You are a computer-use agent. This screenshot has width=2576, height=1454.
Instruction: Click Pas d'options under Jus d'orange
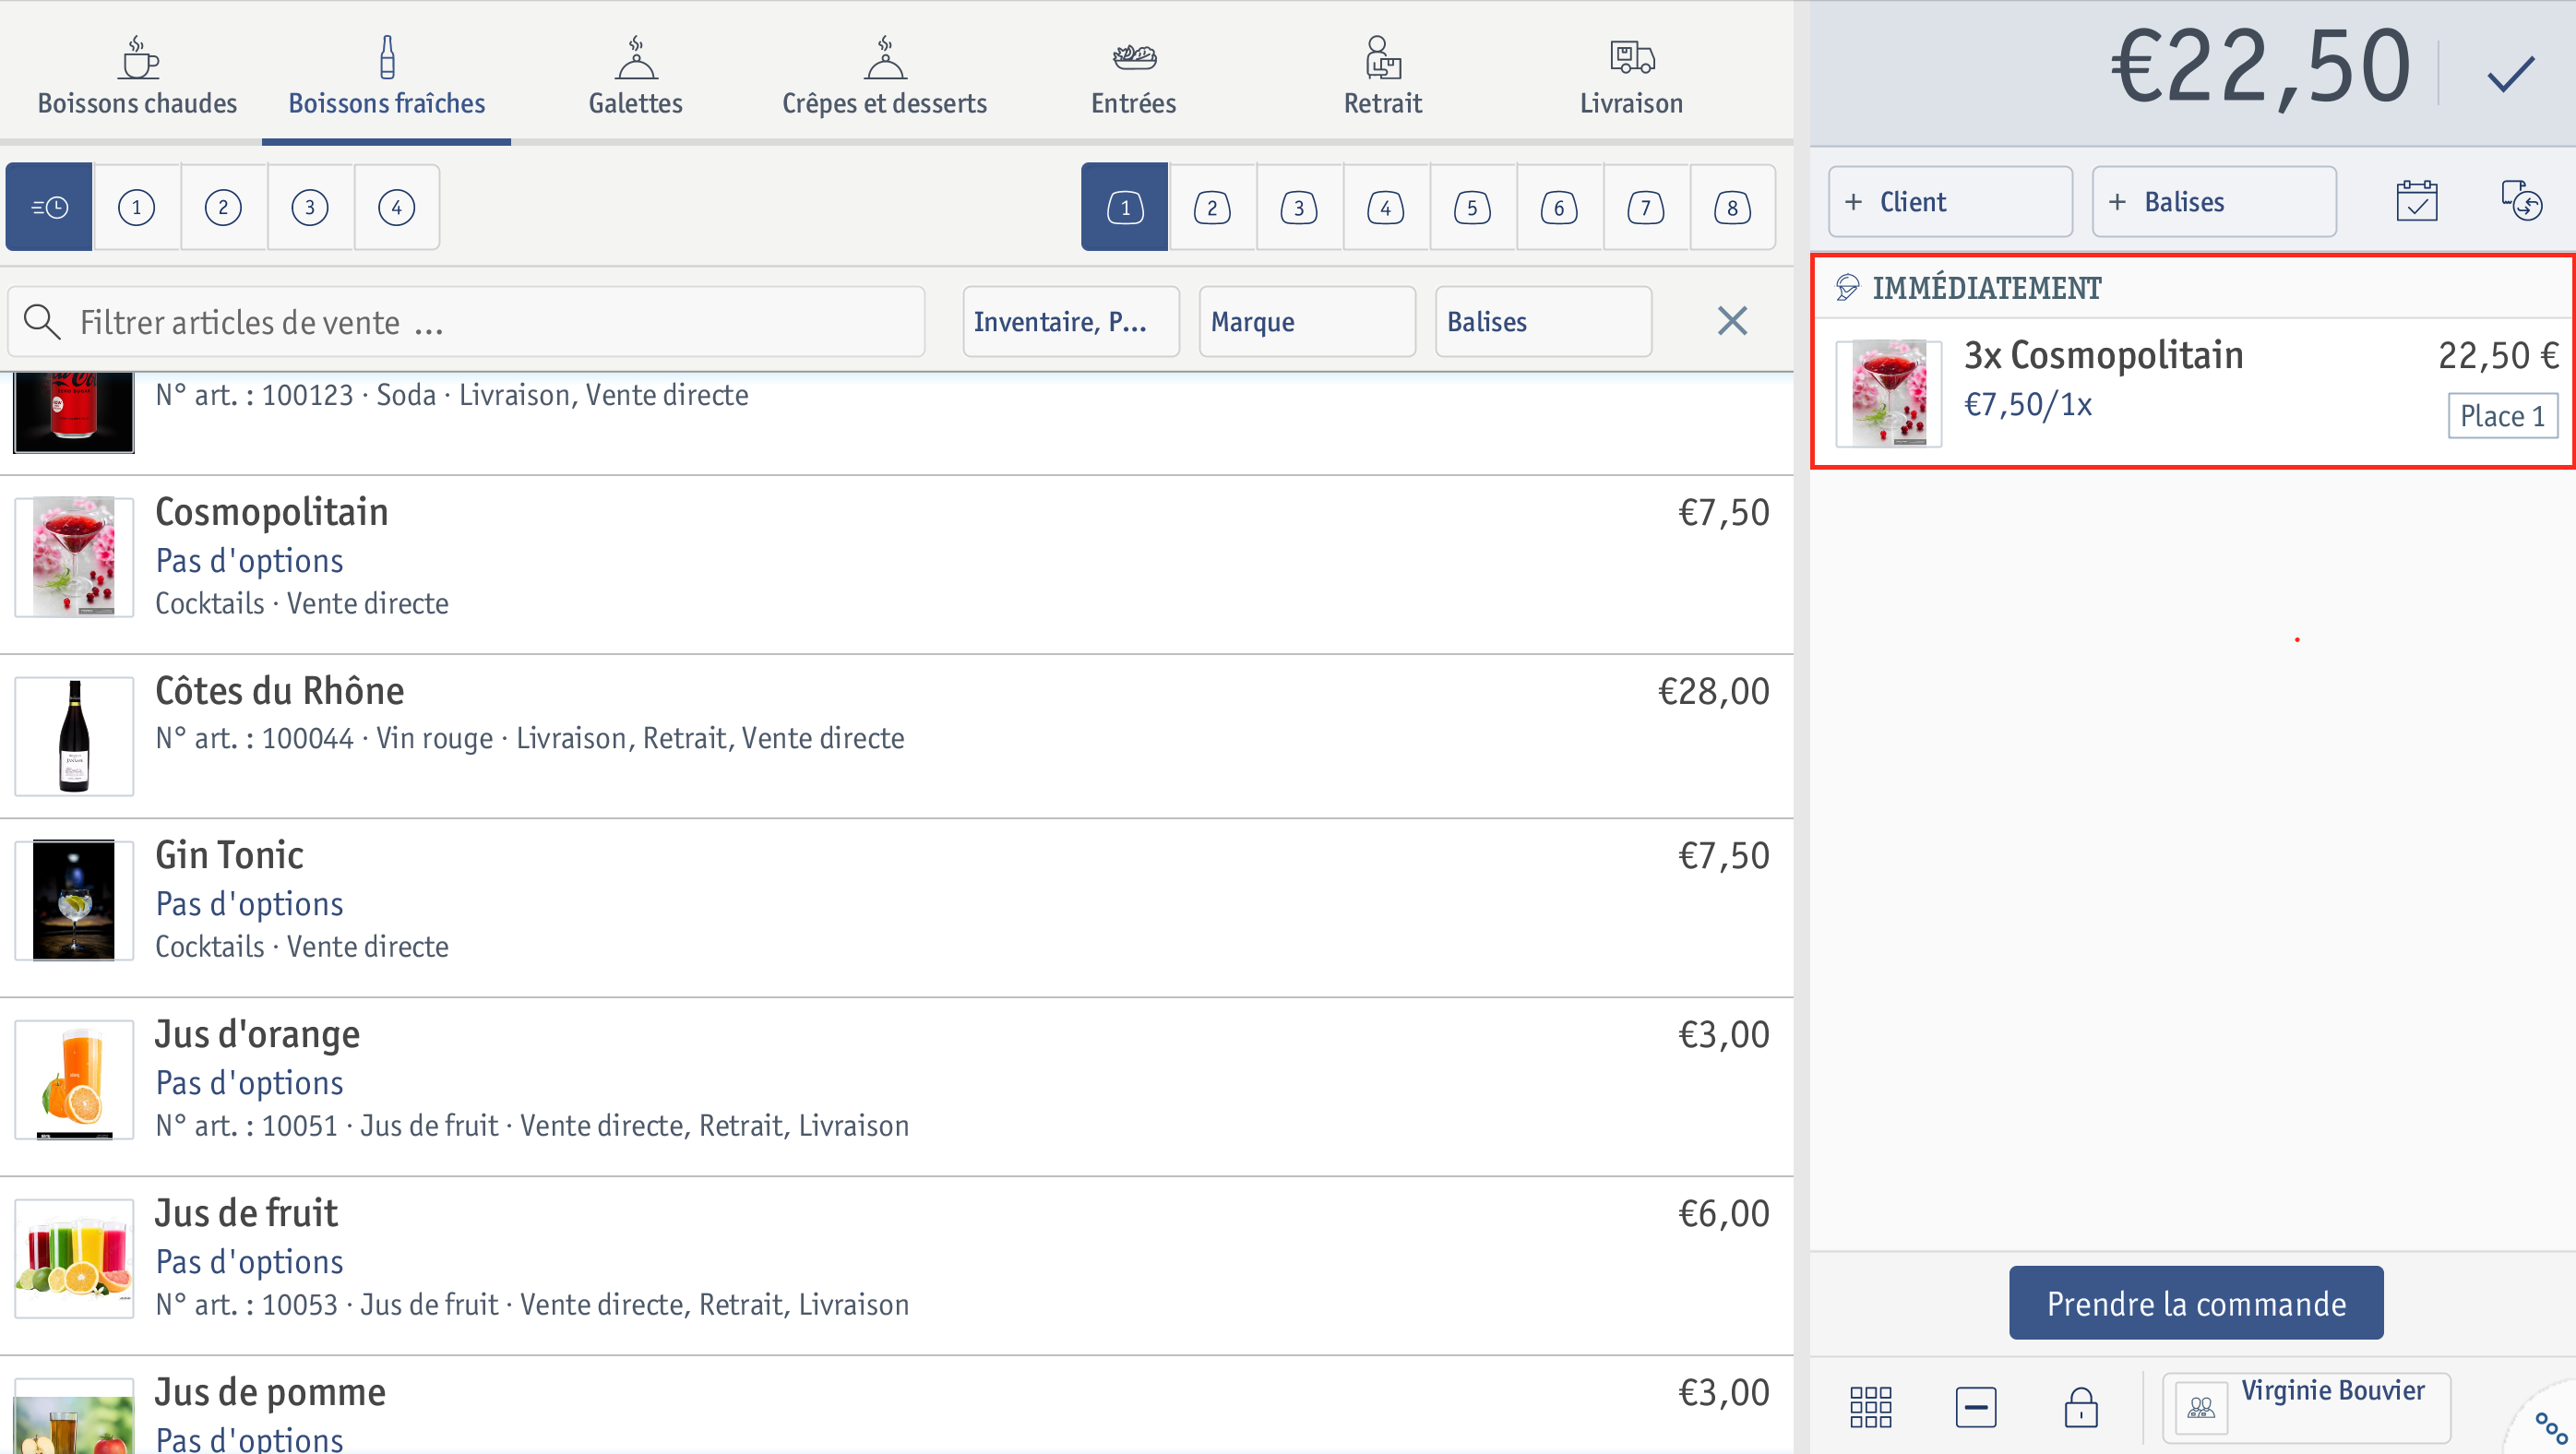tap(249, 1083)
